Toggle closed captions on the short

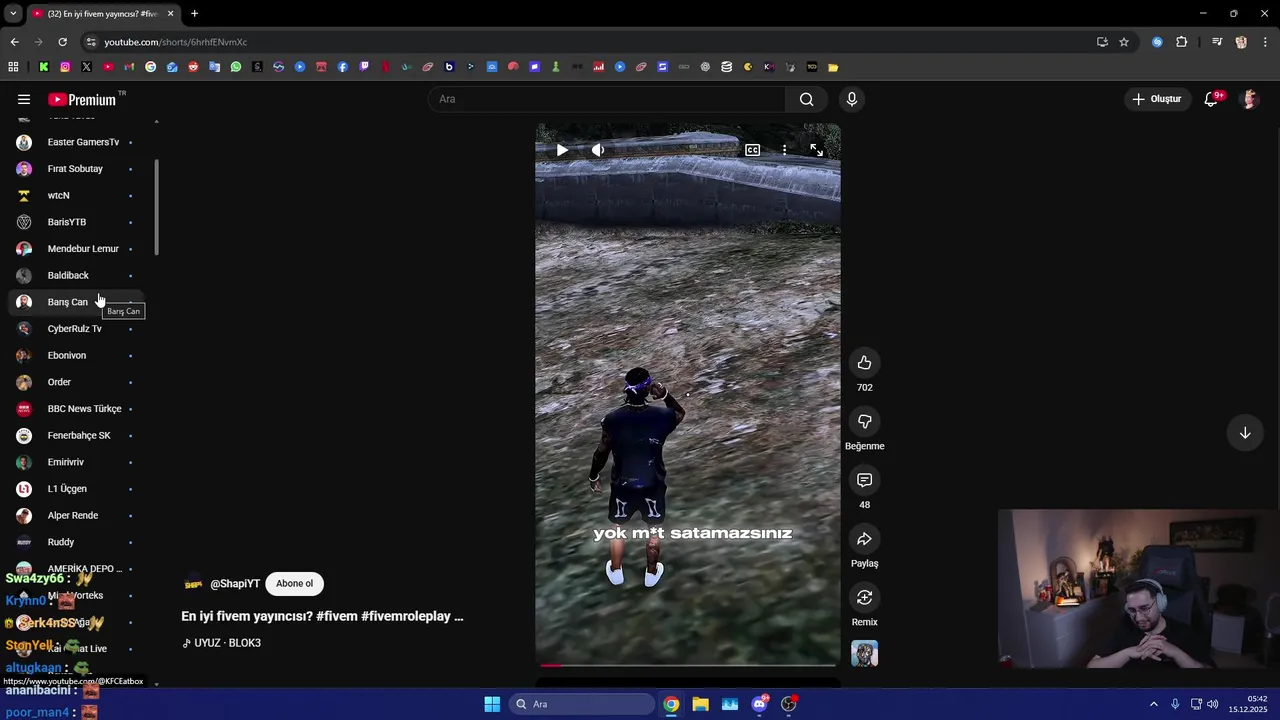tap(752, 150)
